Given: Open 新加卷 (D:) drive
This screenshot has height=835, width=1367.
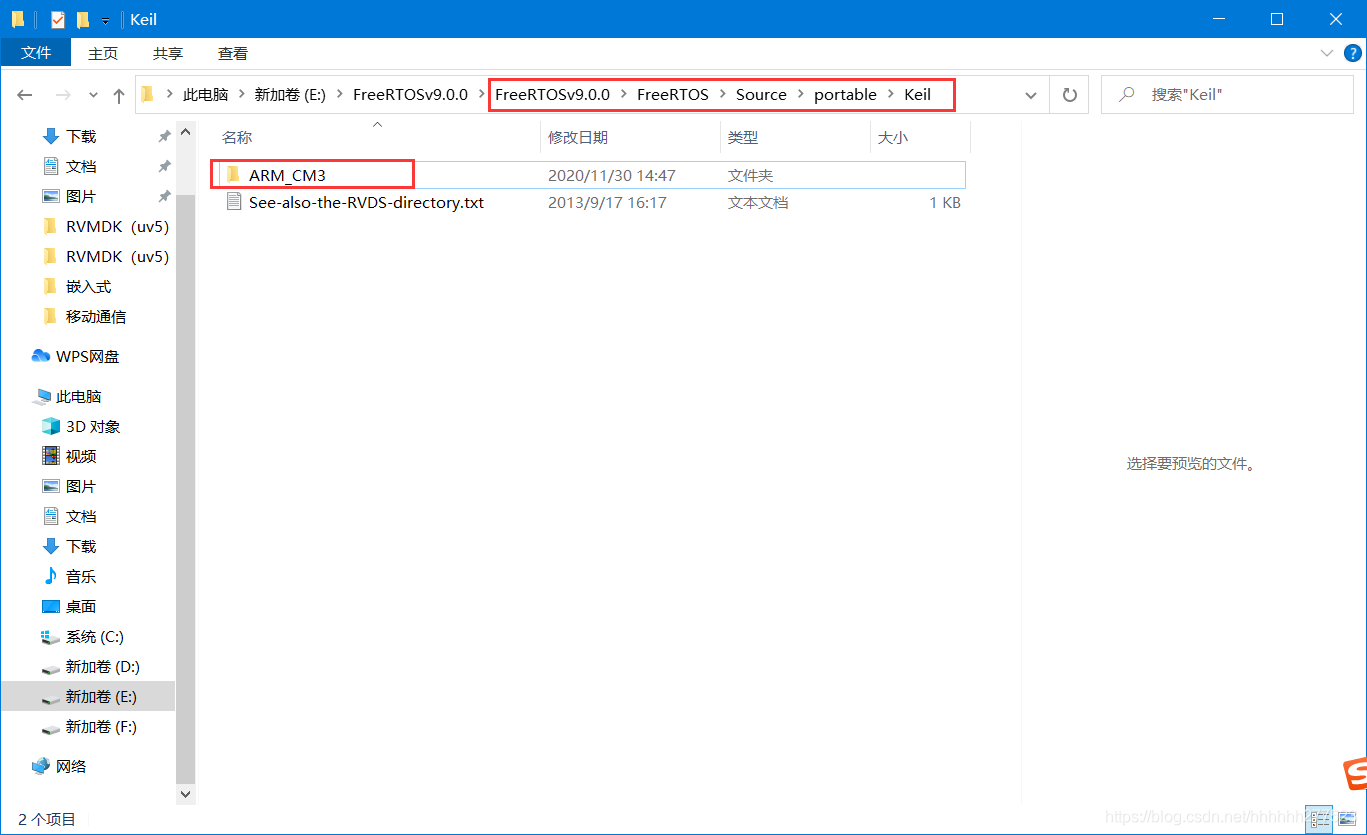Looking at the screenshot, I should tap(103, 666).
